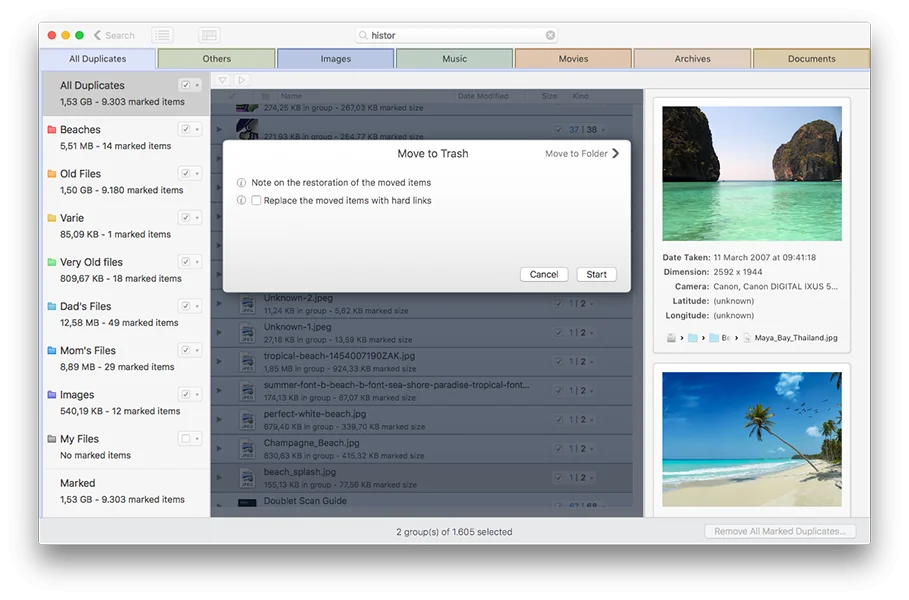Viewport: 909px width, 600px height.
Task: Enable 'Replace the moved items with hard links'
Action: click(257, 201)
